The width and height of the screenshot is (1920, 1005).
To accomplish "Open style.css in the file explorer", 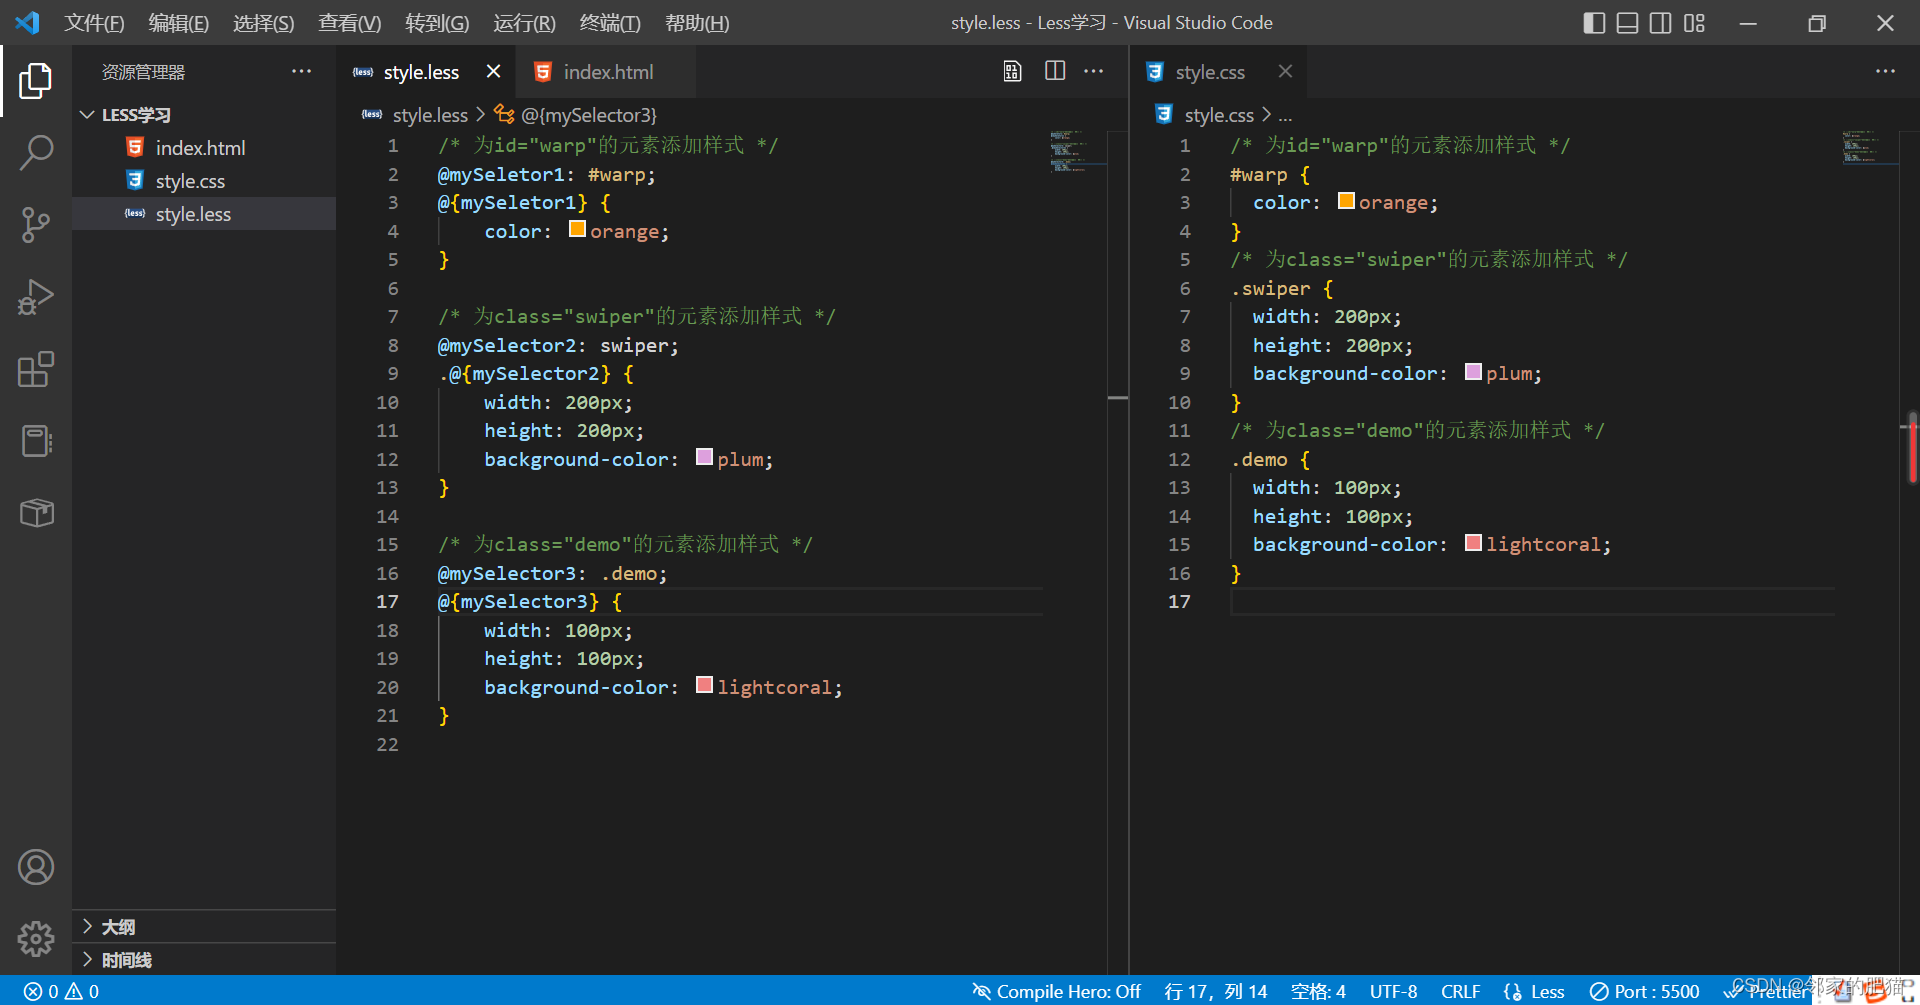I will tap(204, 181).
